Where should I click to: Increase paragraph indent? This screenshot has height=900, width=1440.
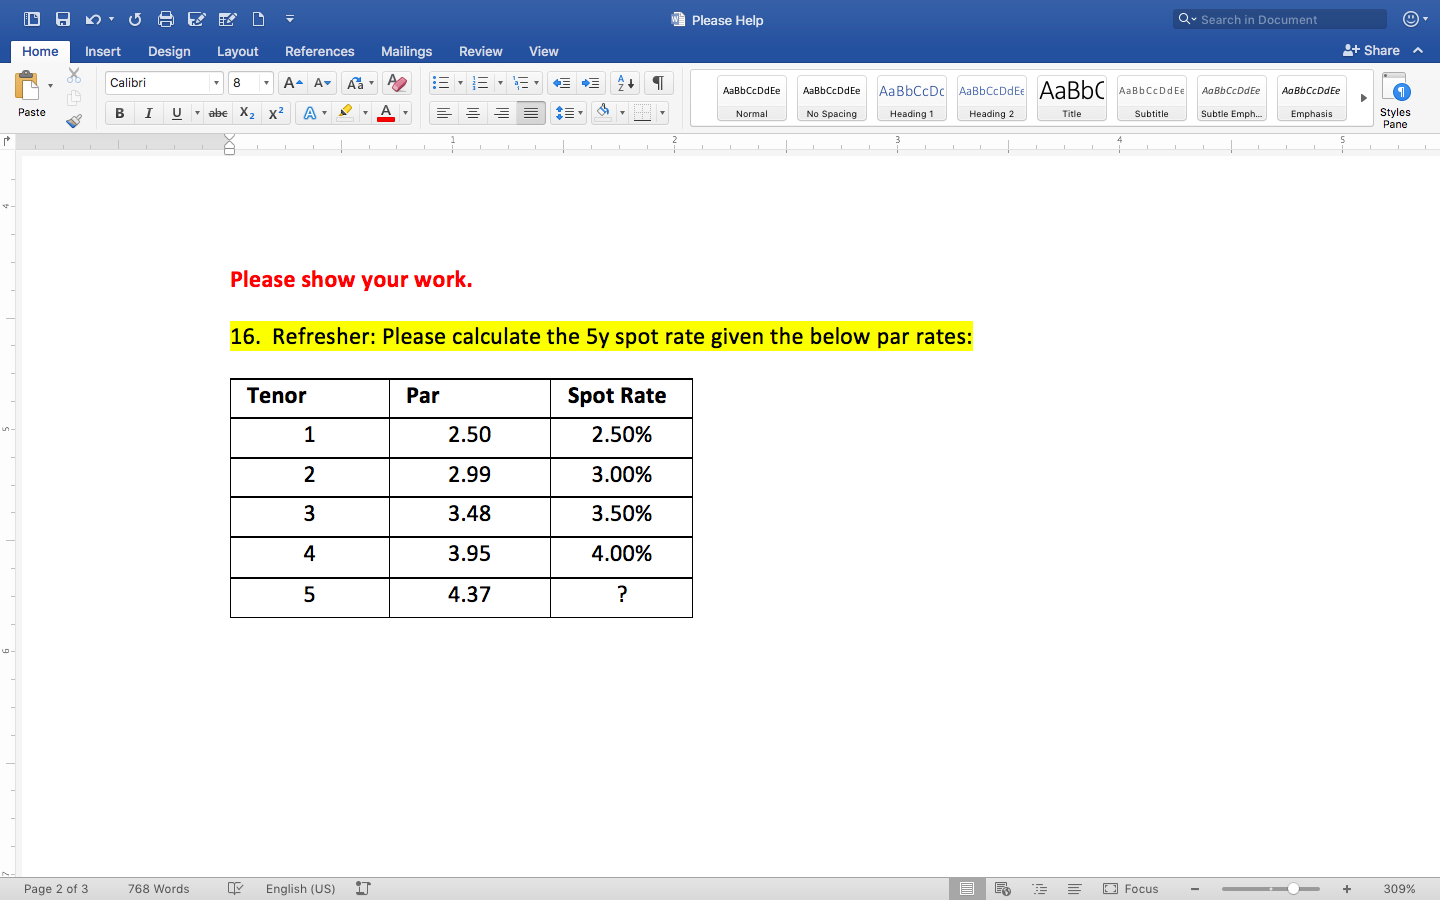click(x=591, y=83)
